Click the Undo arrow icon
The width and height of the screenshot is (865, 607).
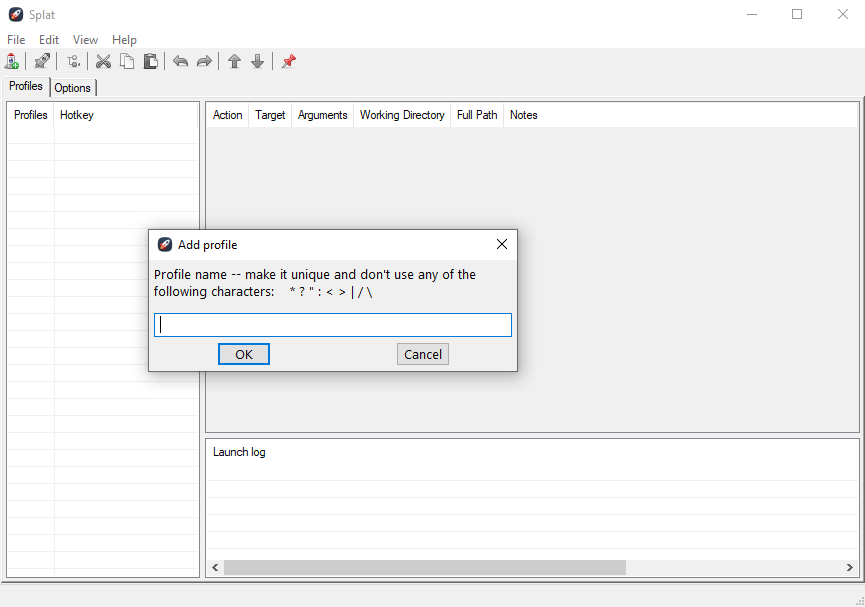(x=181, y=61)
